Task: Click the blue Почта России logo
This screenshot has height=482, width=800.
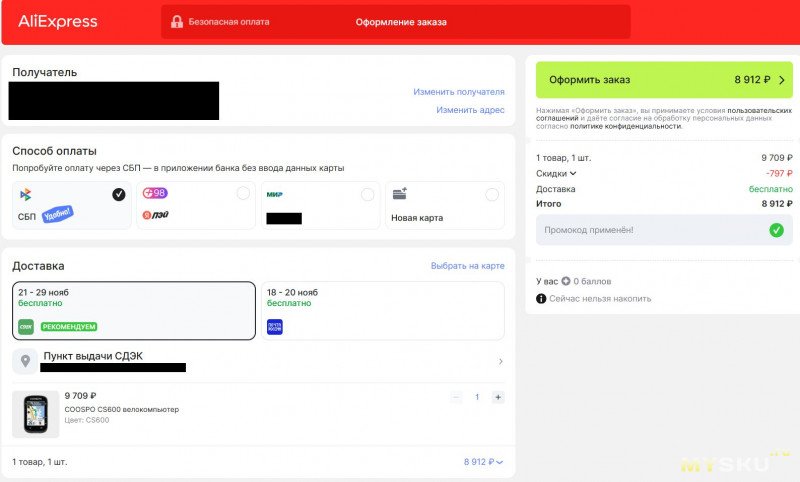Action: (274, 326)
